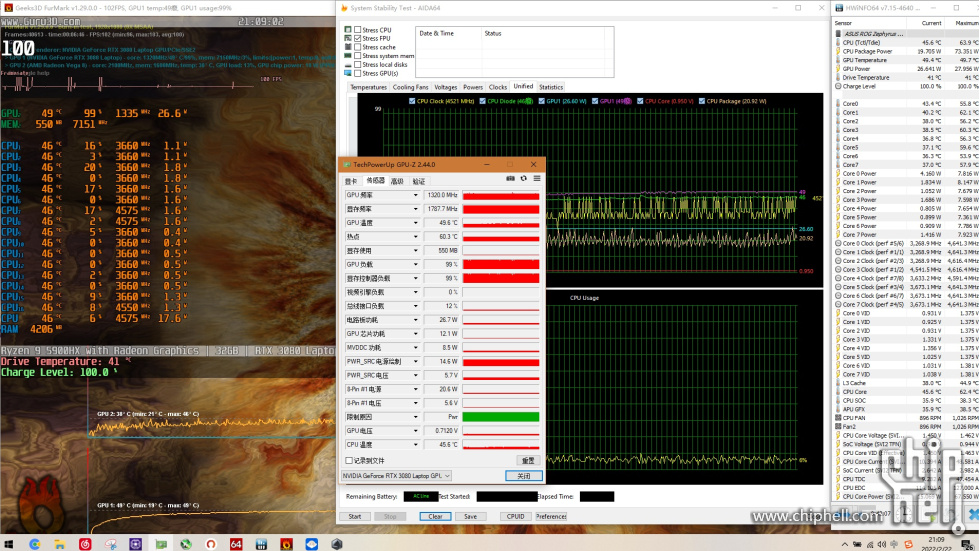The height and width of the screenshot is (551, 979).
Task: Click FurMark title bar icon
Action: pos(8,8)
